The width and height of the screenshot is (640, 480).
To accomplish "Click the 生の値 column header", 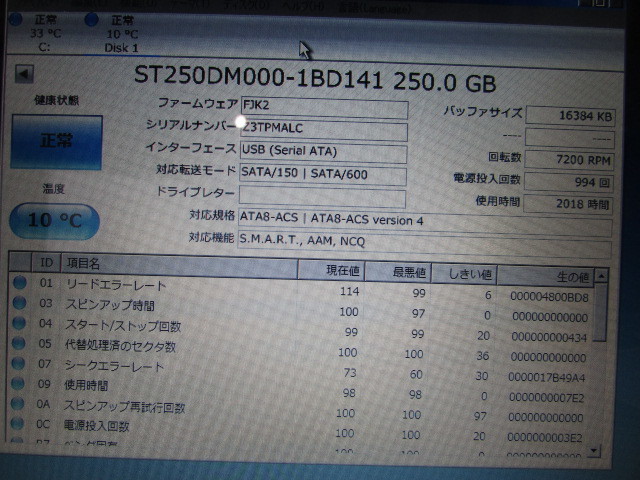I will (x=546, y=277).
